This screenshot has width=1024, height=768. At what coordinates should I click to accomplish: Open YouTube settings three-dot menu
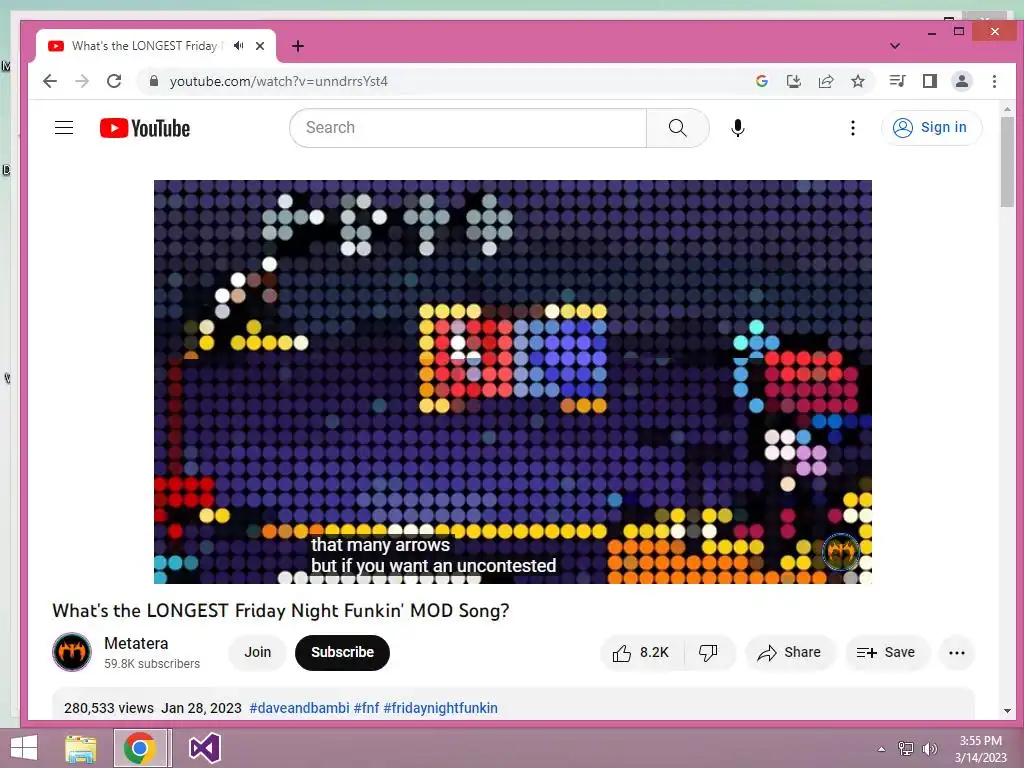[852, 128]
